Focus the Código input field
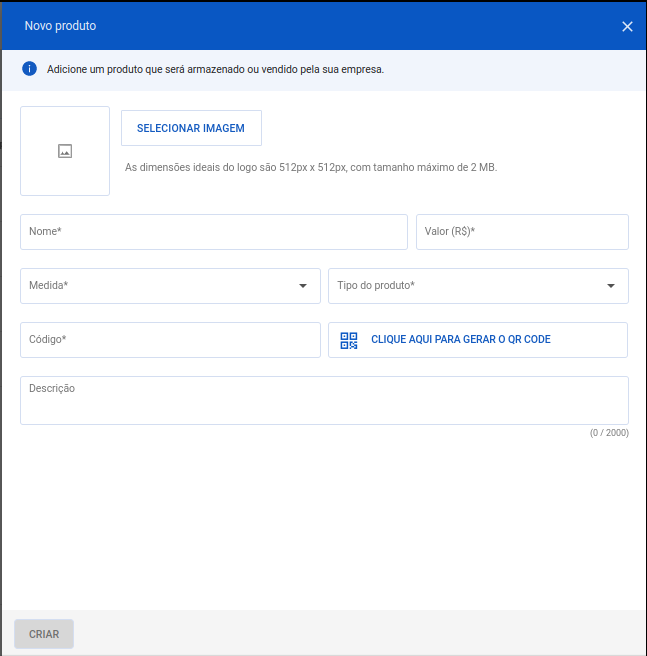This screenshot has width=647, height=656. [x=170, y=340]
